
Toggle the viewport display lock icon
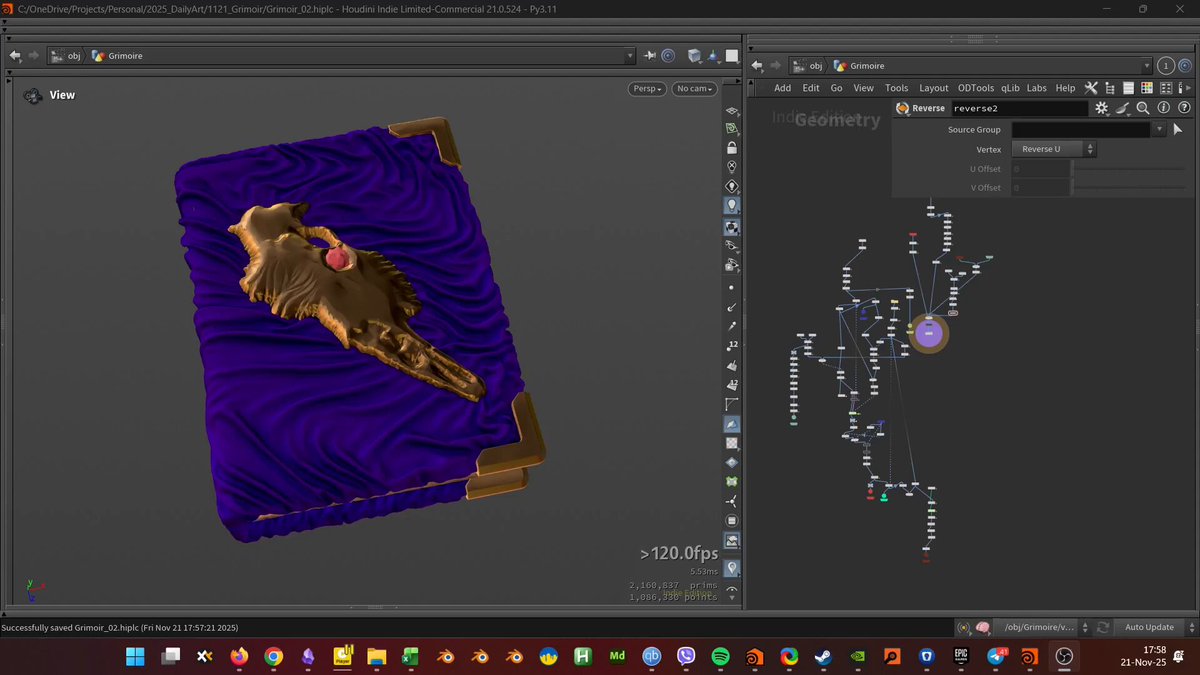732,148
